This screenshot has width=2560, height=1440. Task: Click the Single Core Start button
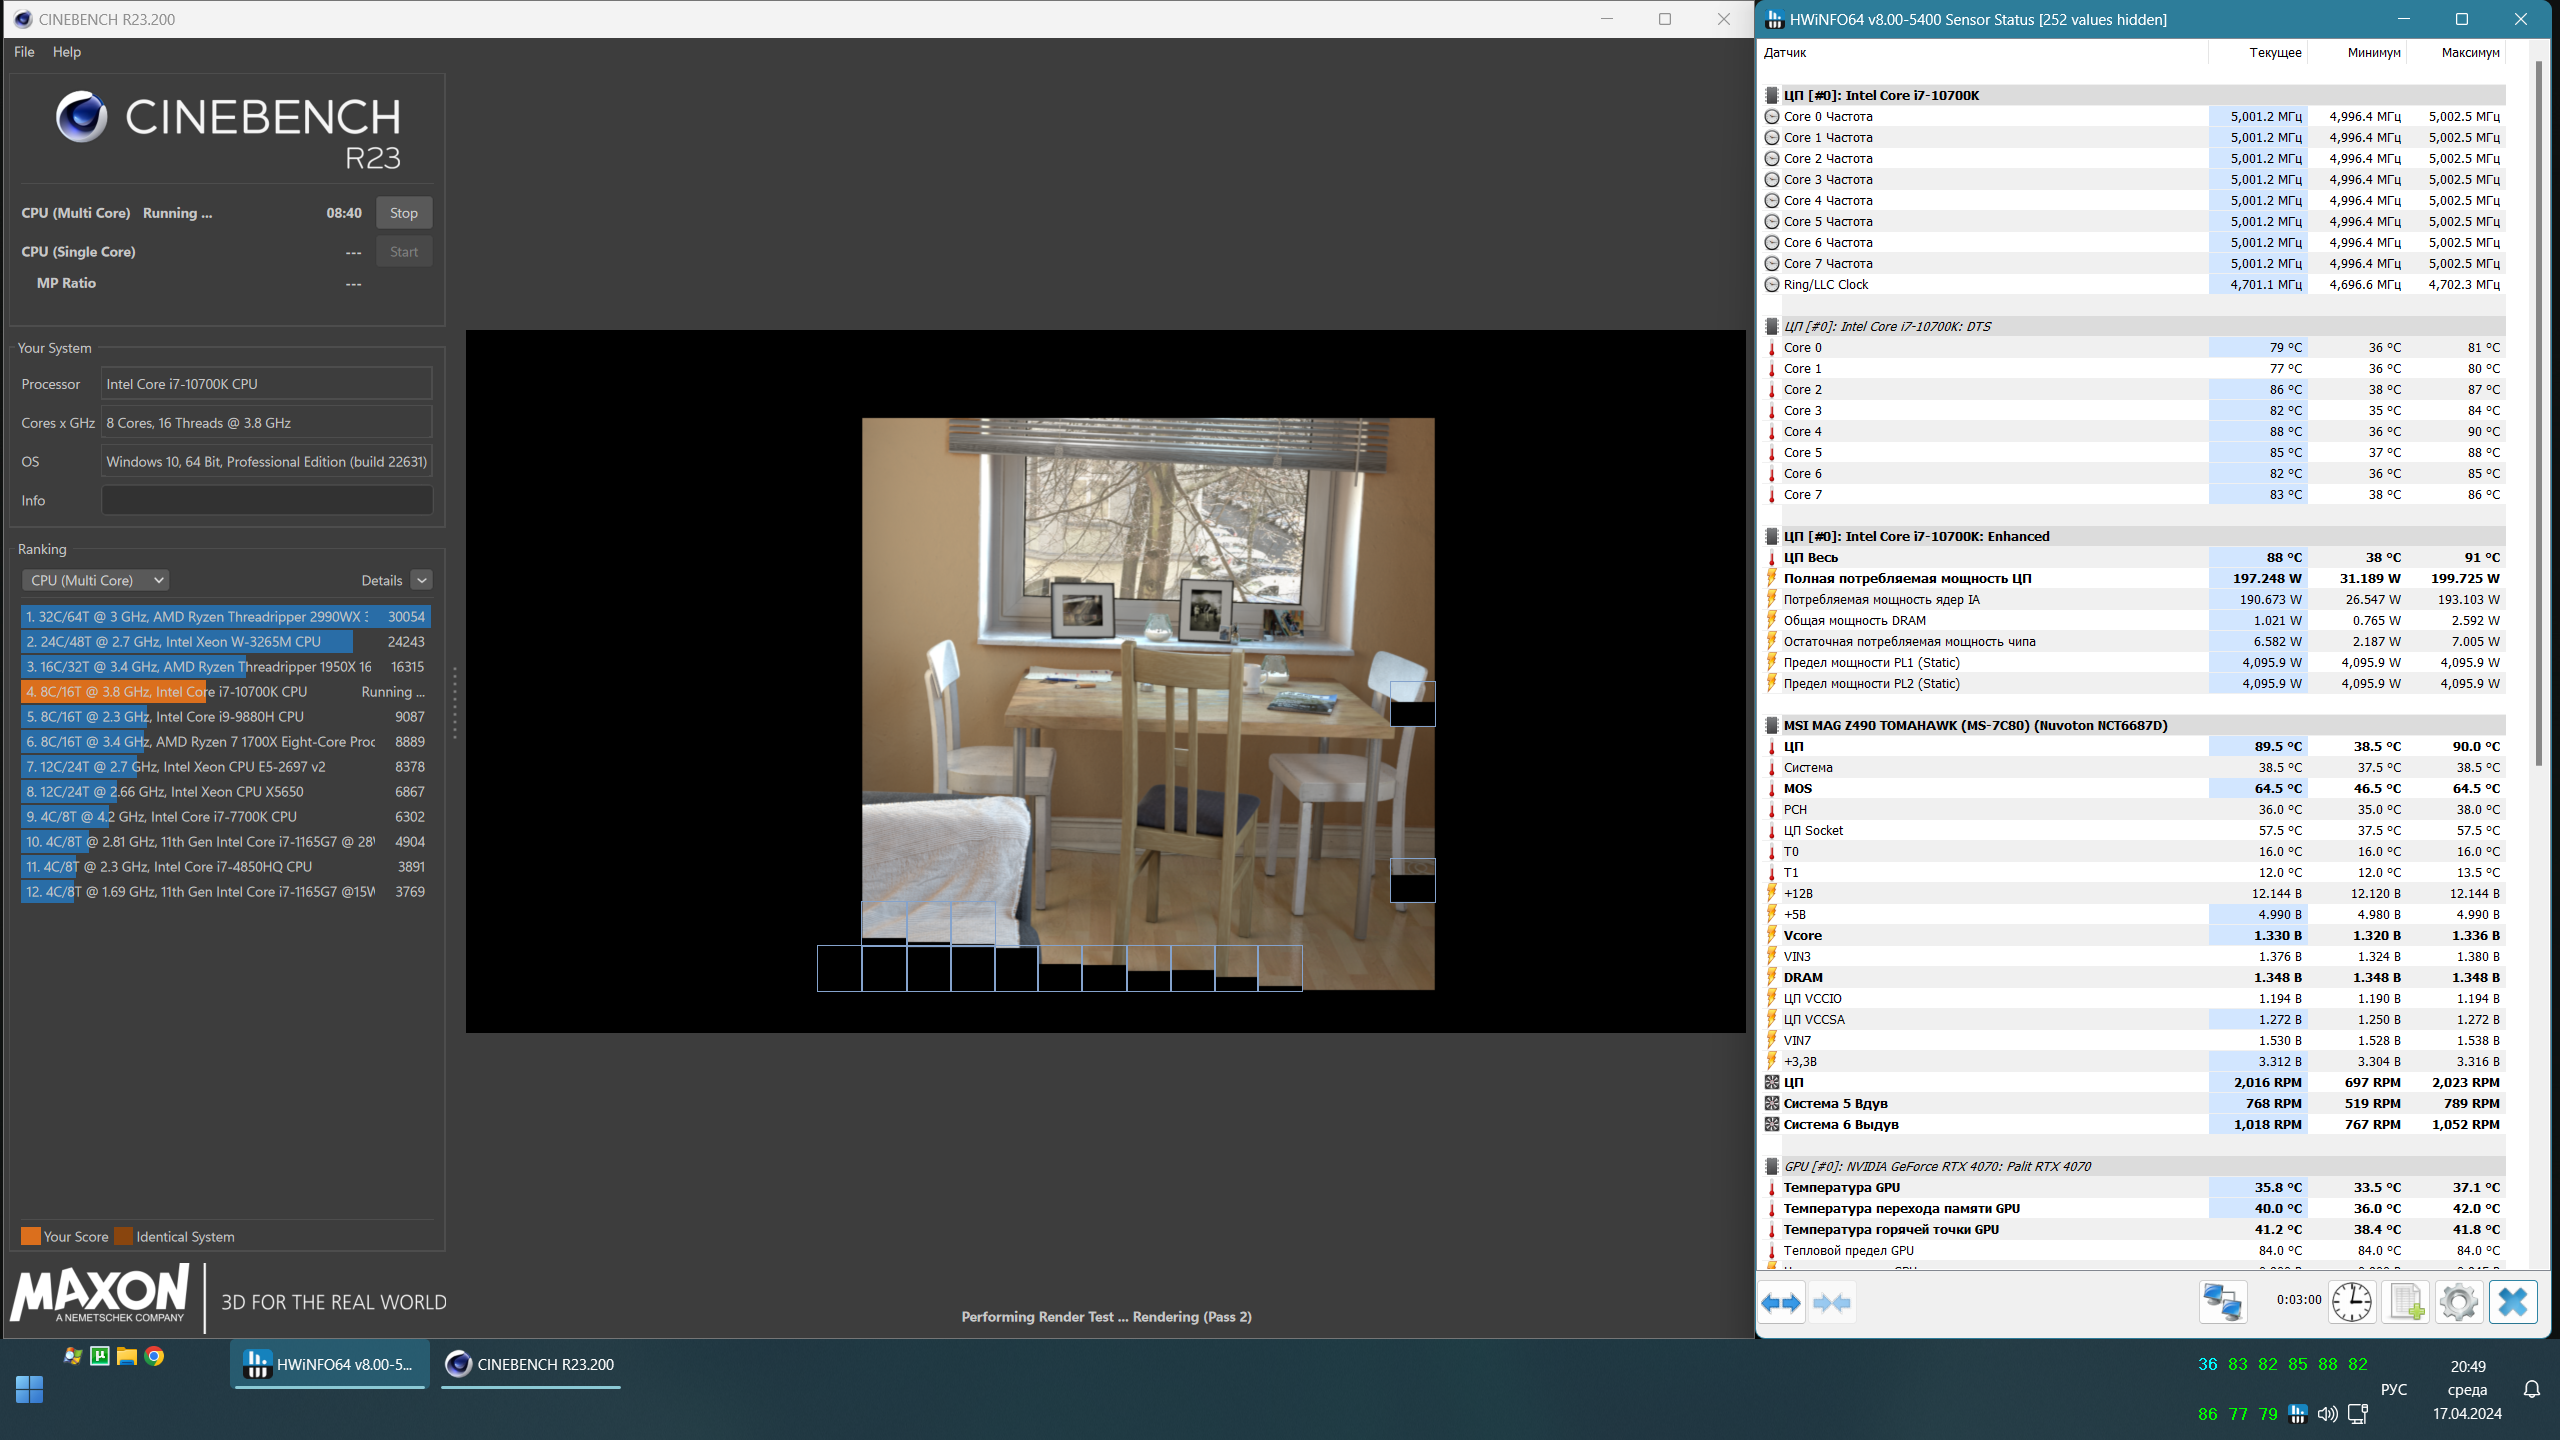pyautogui.click(x=404, y=252)
